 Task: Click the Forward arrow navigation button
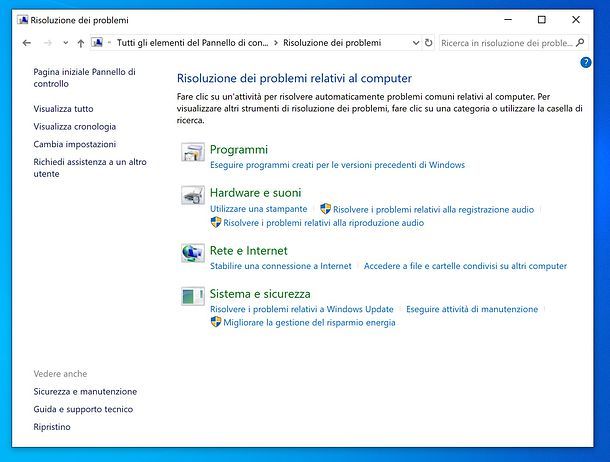click(47, 43)
